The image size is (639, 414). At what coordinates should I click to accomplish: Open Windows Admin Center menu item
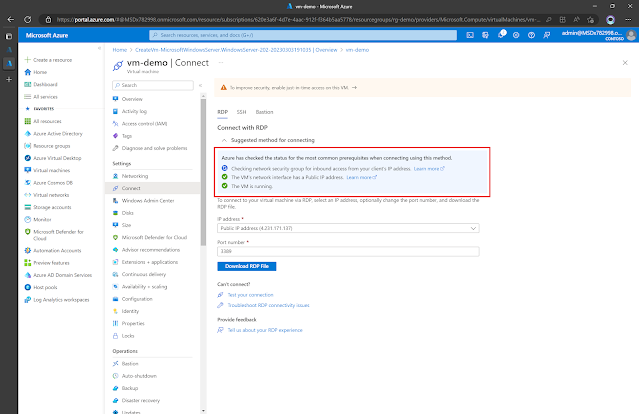coord(143,200)
